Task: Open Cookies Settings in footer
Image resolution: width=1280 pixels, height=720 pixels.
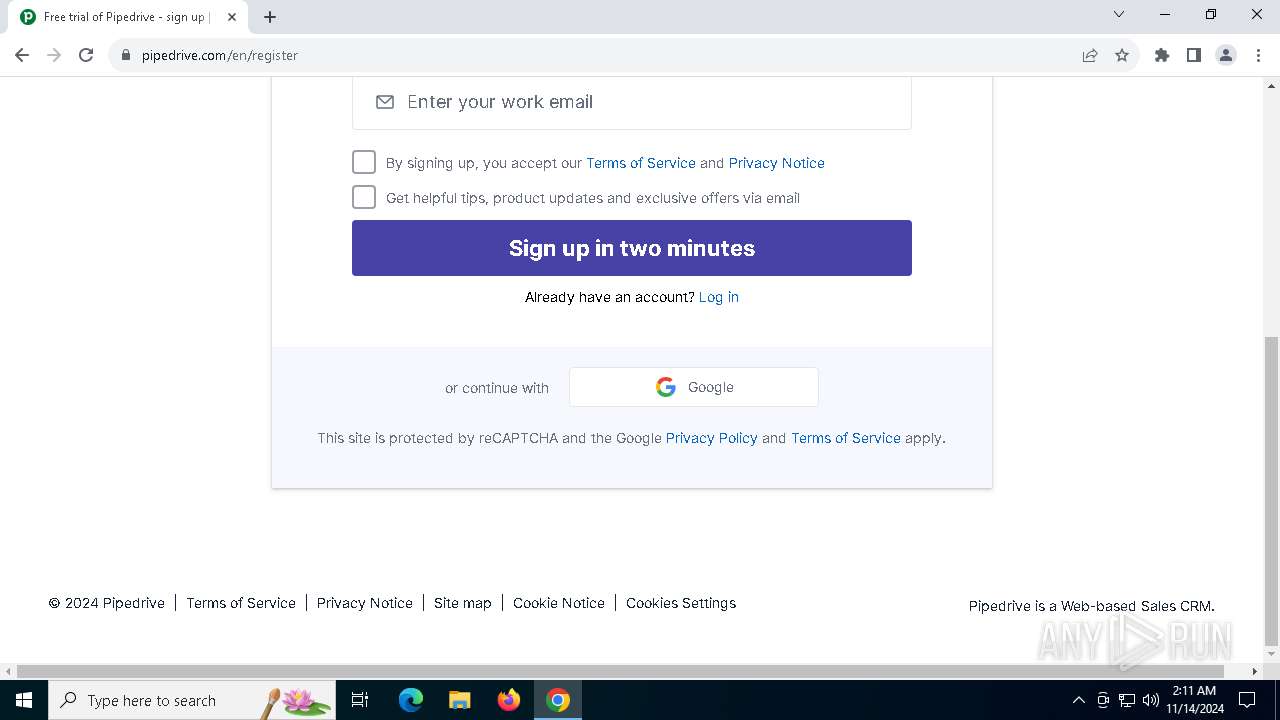Action: [x=681, y=603]
